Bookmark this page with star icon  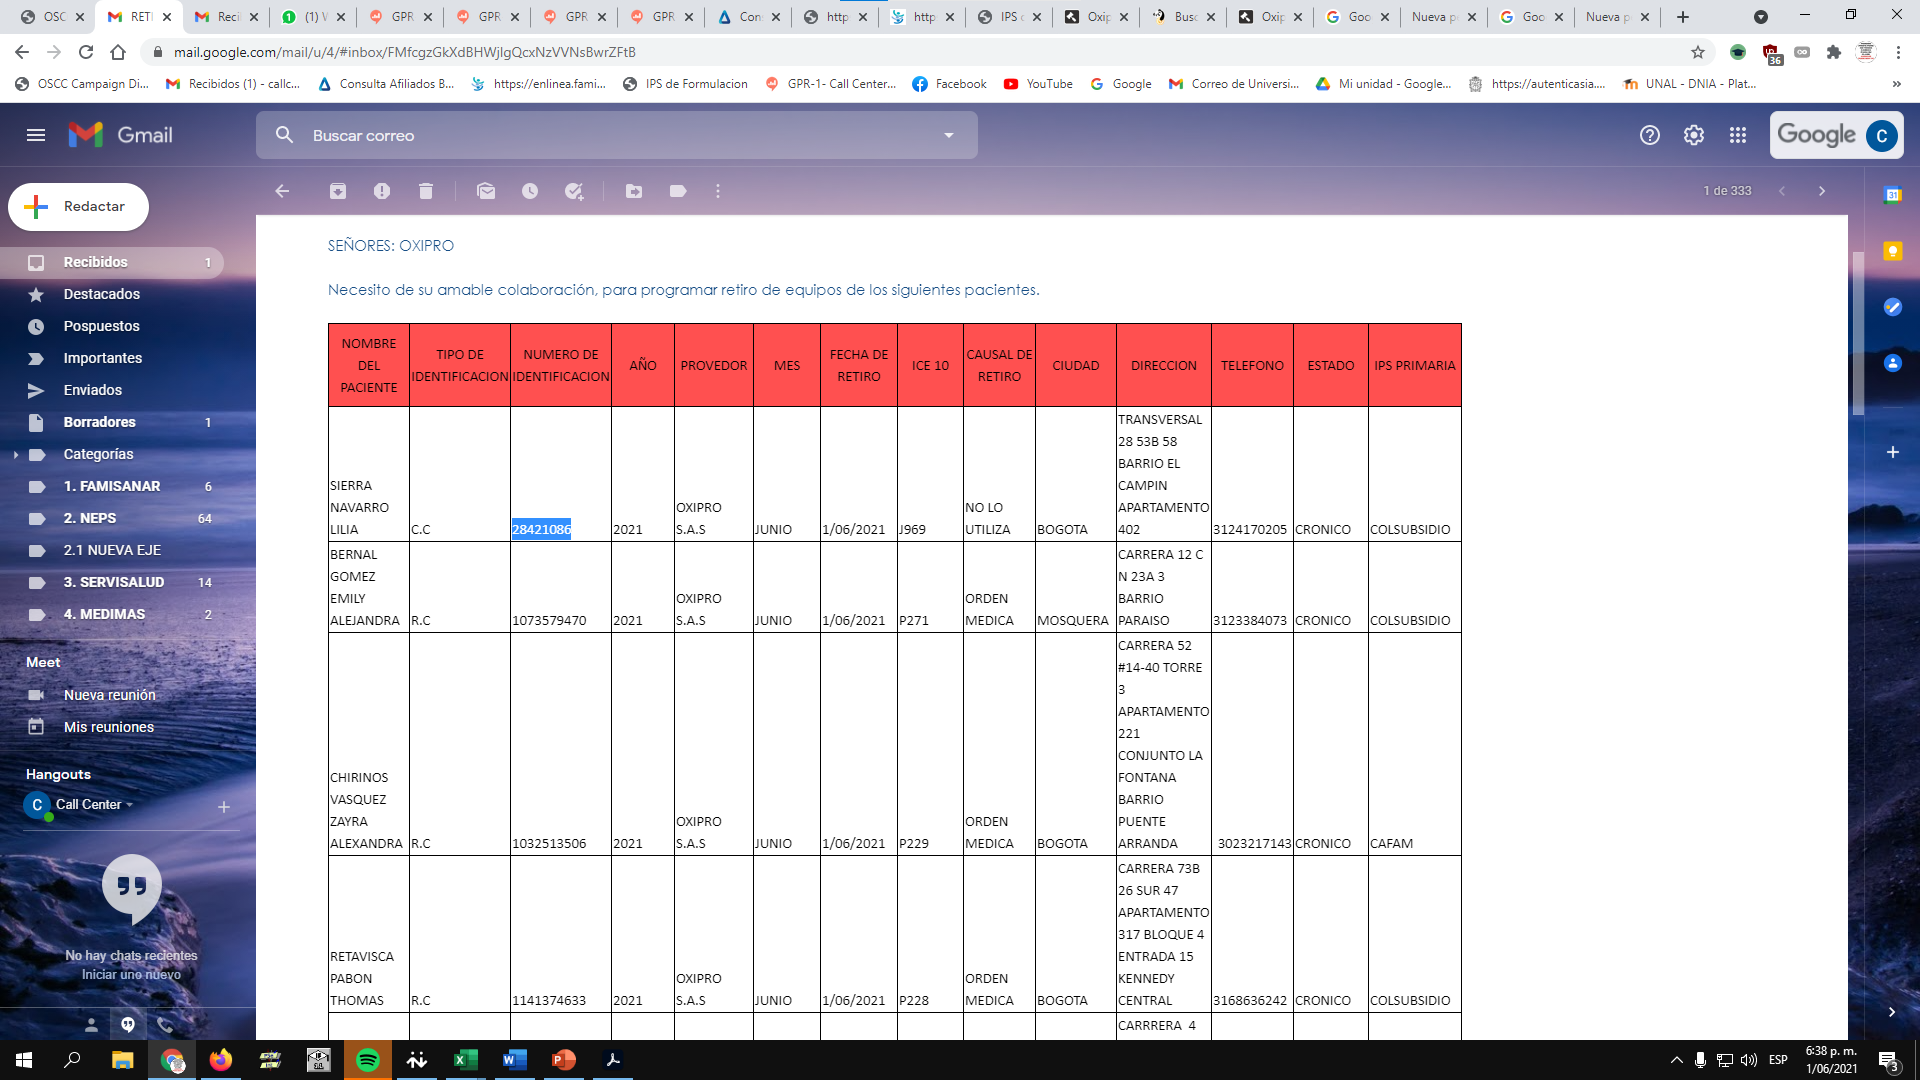[1698, 52]
